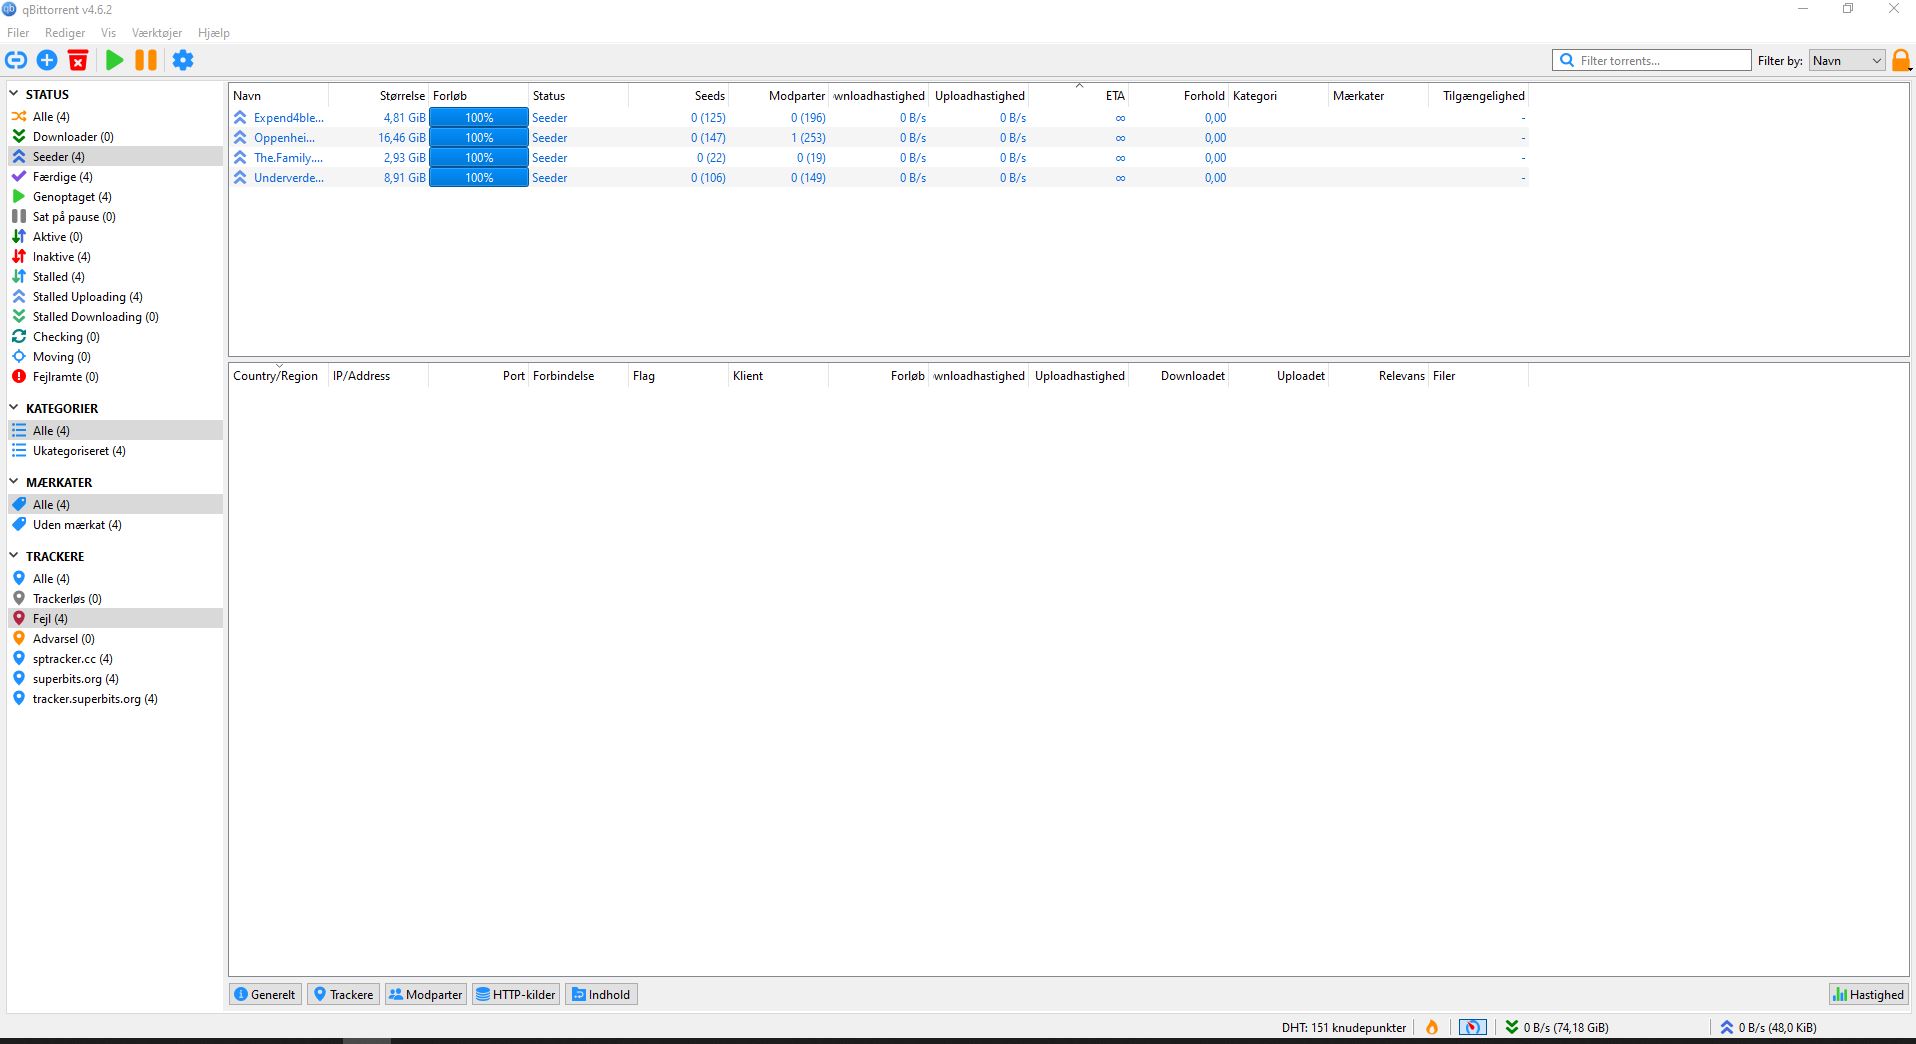The image size is (1916, 1044).
Task: Switch to the Indhold tab
Action: [601, 995]
